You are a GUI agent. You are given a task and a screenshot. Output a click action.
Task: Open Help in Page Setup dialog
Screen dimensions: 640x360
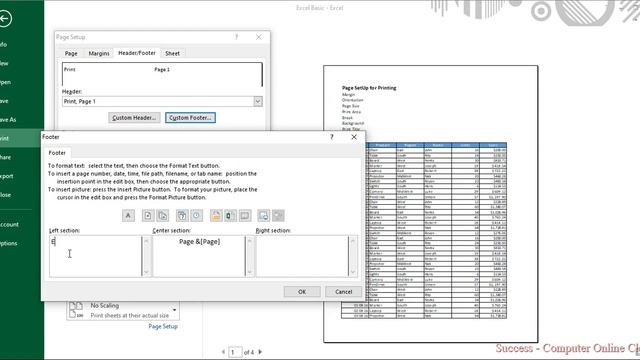pyautogui.click(x=237, y=37)
